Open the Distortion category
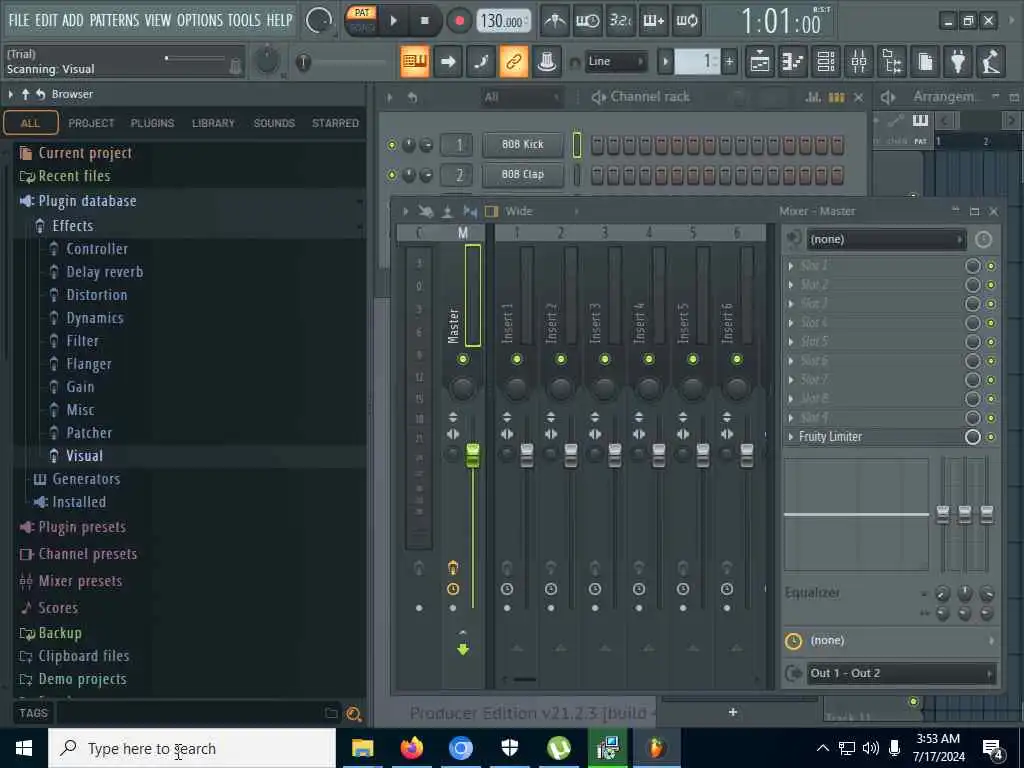 click(x=97, y=295)
